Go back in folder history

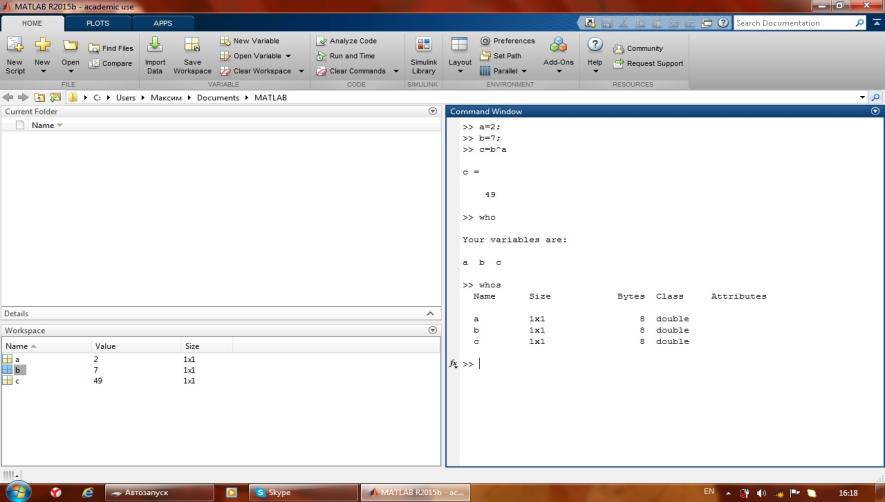8,97
